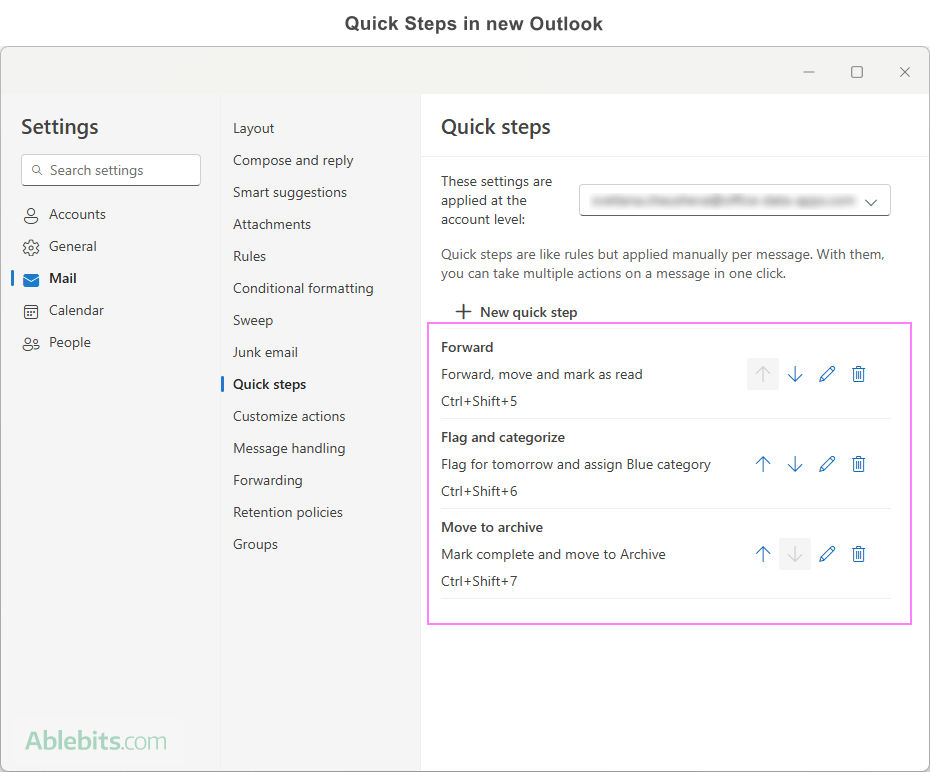Move Flag and categorize step down
930x772 pixels.
pos(795,464)
